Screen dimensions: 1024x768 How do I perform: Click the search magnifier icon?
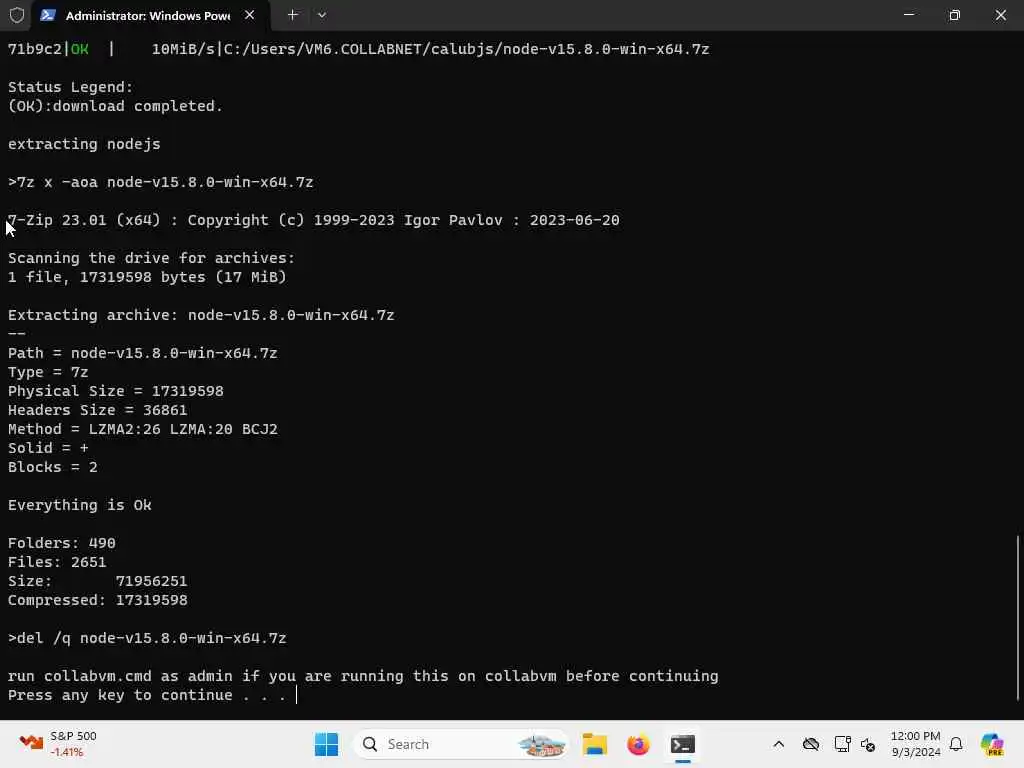point(370,744)
